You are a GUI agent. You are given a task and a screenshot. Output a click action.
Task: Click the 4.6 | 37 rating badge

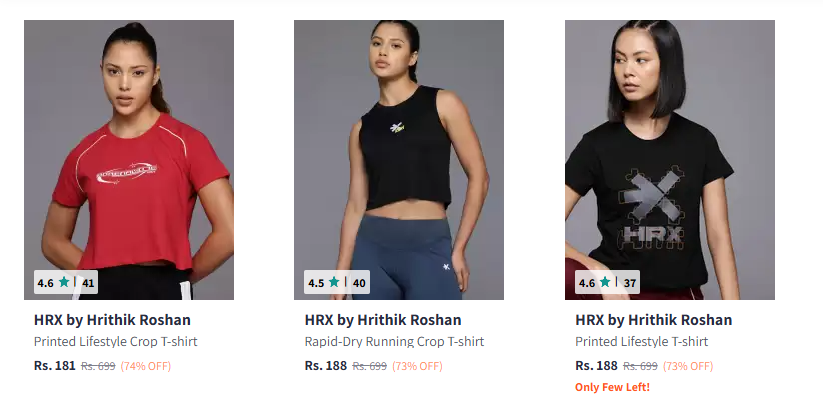607,282
